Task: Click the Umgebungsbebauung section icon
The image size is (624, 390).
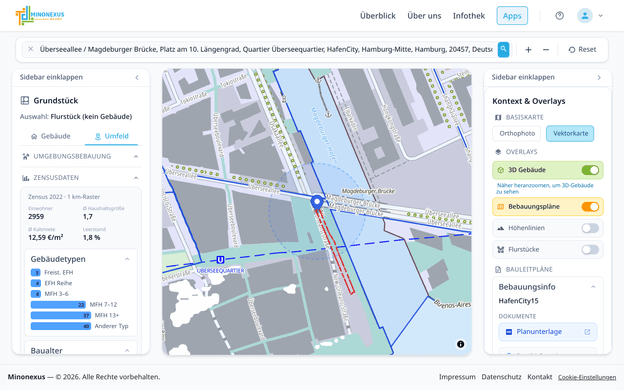Action: tap(25, 156)
